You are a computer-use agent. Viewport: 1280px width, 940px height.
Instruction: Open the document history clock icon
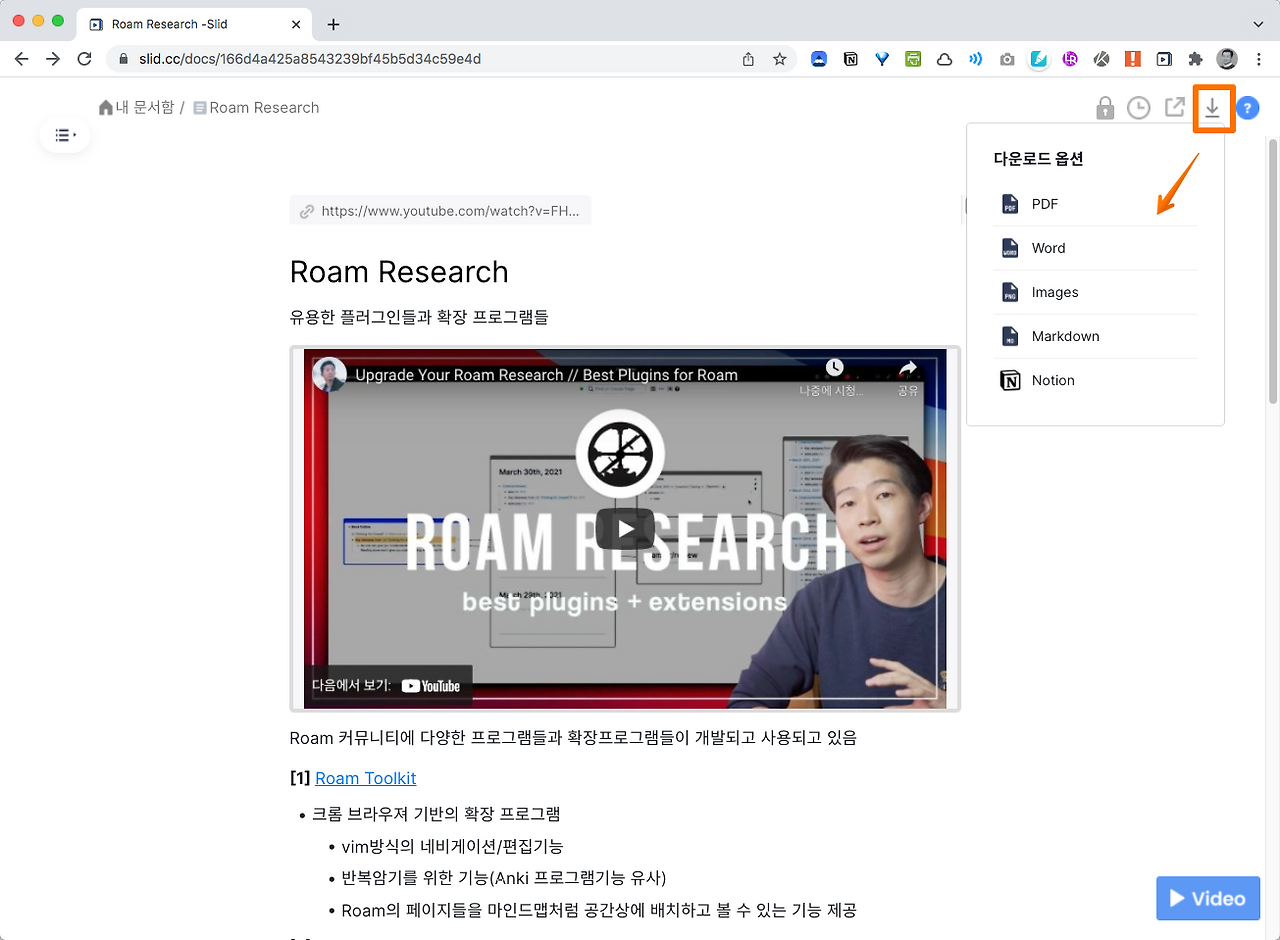click(1138, 108)
